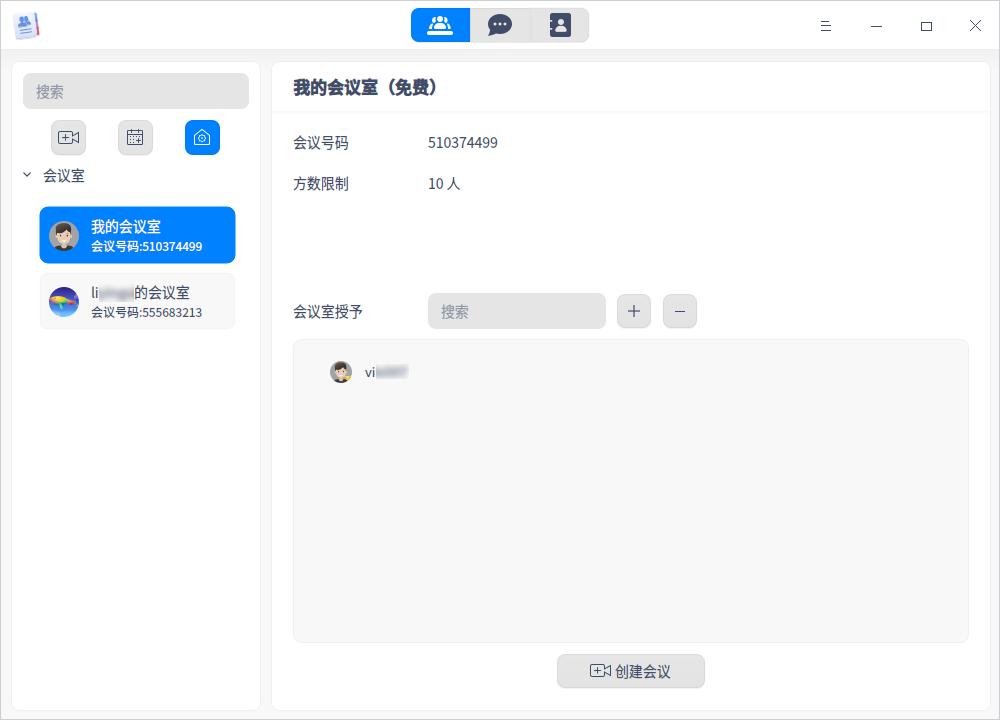Click the 创建会议 button
This screenshot has height=720, width=1000.
pos(631,671)
